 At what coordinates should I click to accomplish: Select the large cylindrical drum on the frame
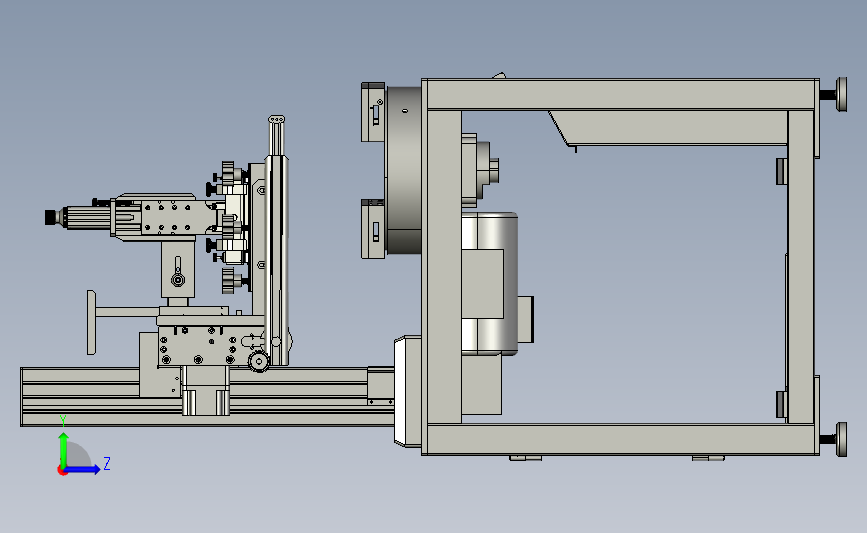pyautogui.click(x=404, y=170)
